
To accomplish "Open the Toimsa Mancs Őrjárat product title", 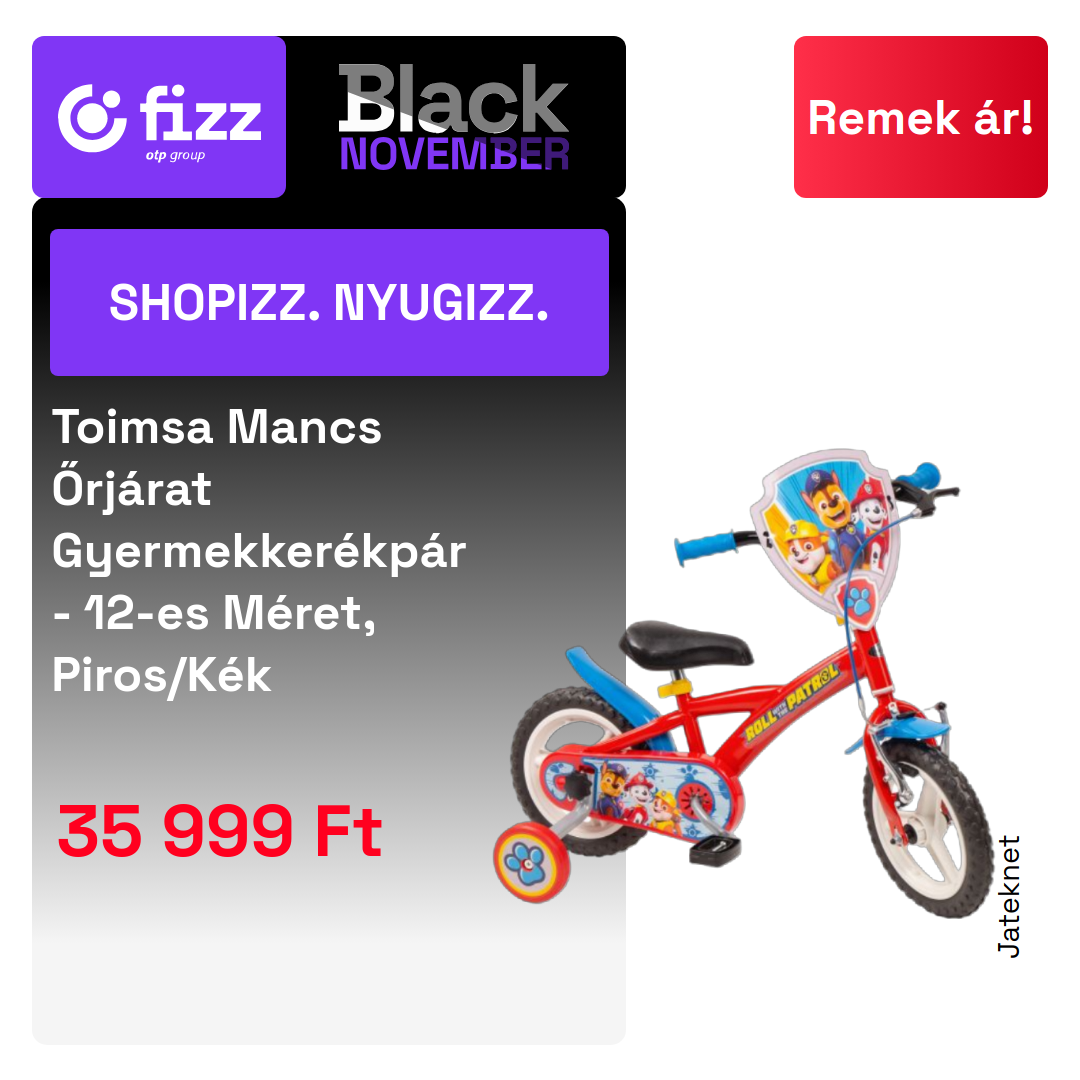I will tap(259, 550).
